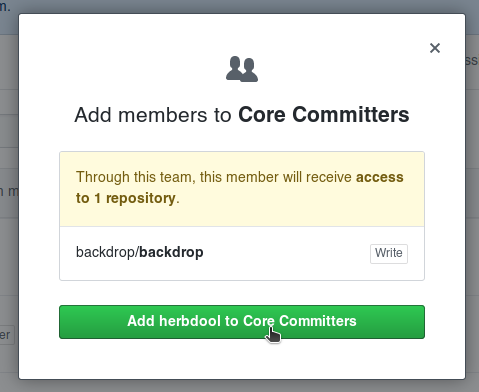Click the dimmed overlay above the dialog
Viewport: 479px width, 392px height.
click(242, 7)
